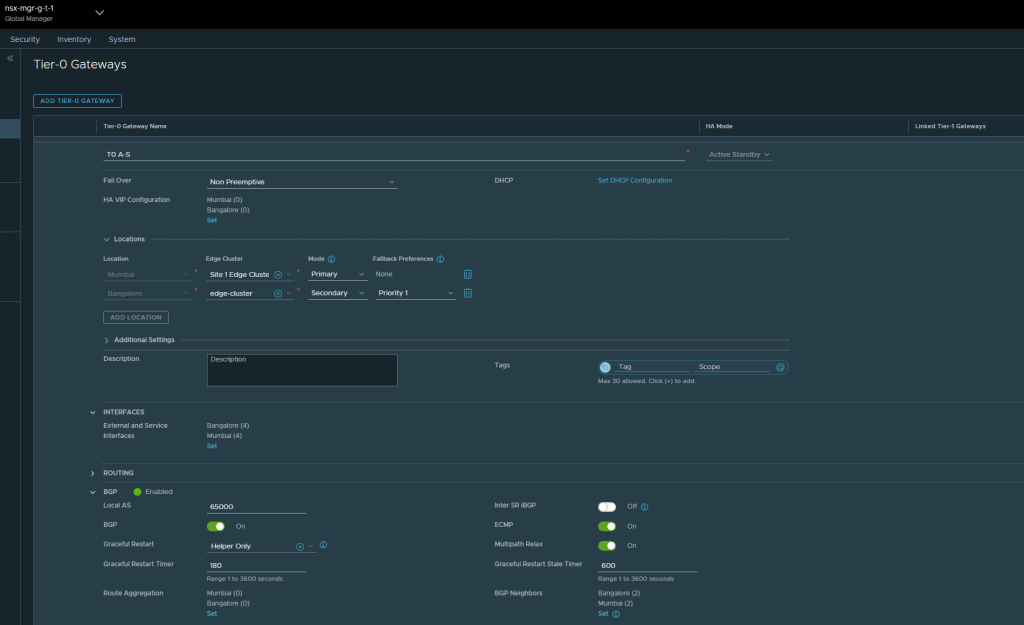
Task: Click Set DHCP Configuration link
Action: coord(635,181)
